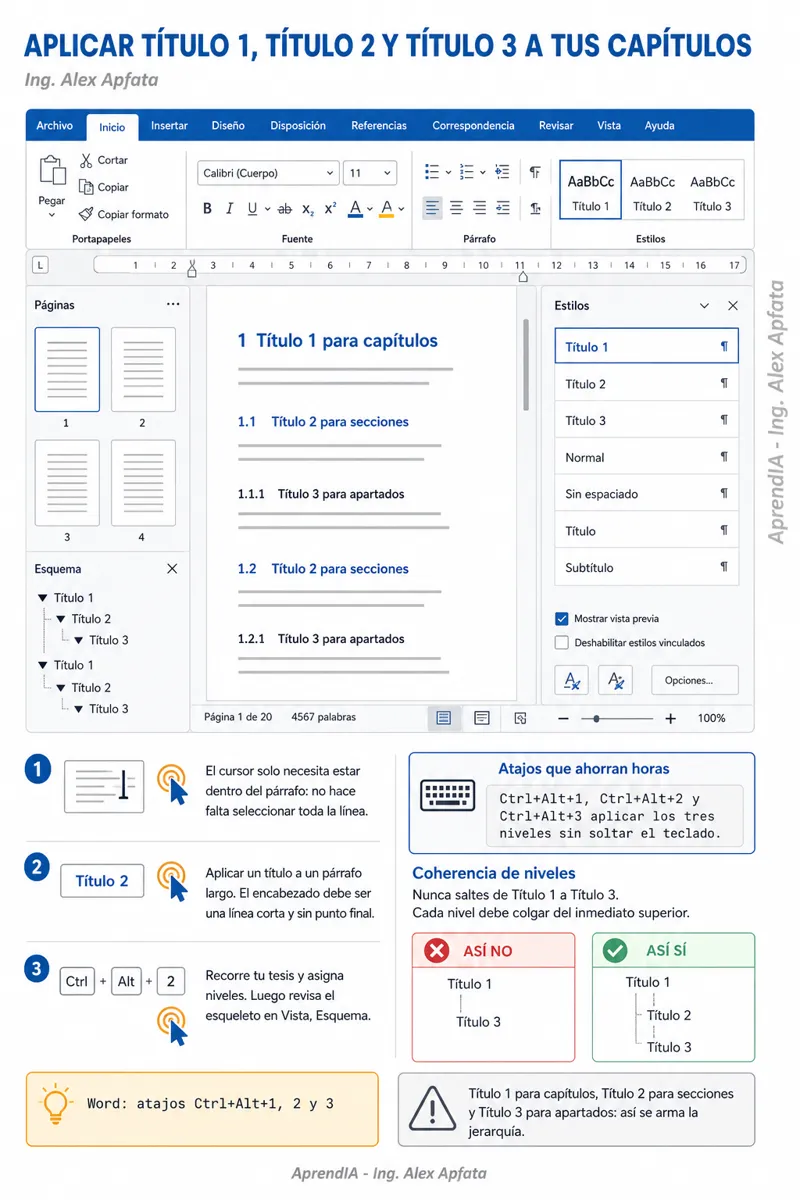This screenshot has width=800, height=1200.
Task: Close the Esquema panel
Action: (x=172, y=568)
